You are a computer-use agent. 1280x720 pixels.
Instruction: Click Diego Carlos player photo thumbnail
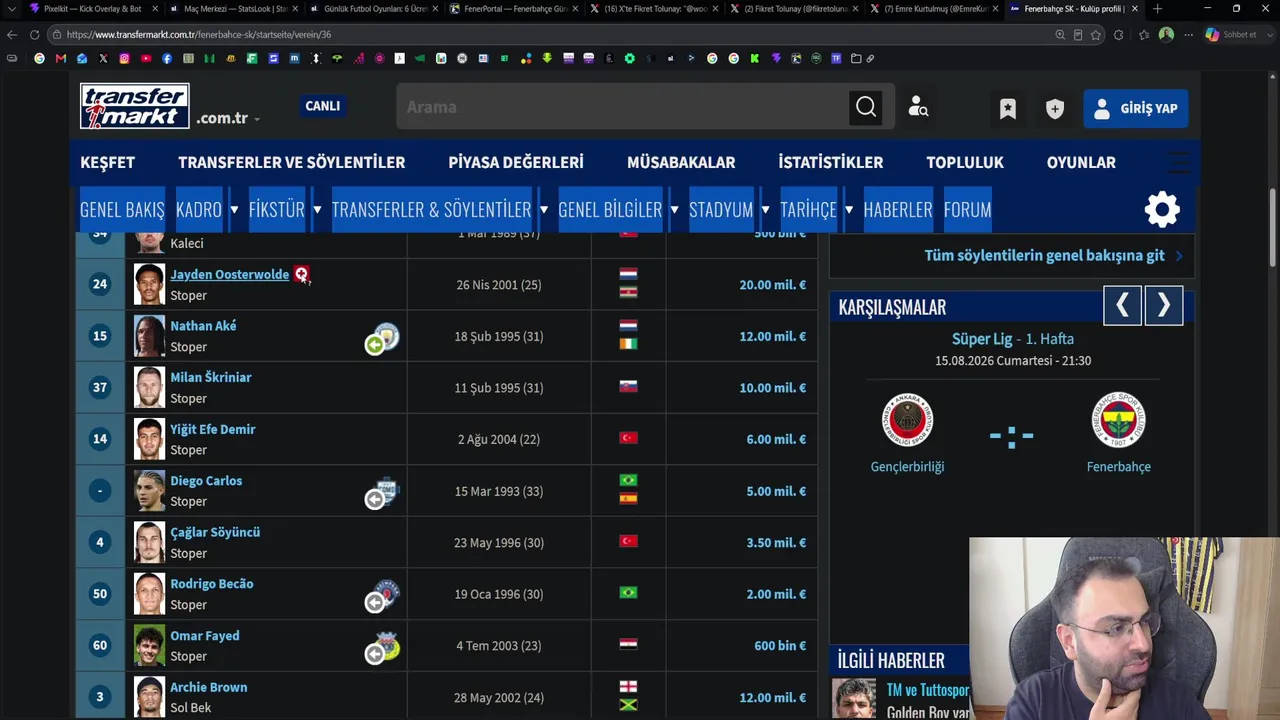[149, 491]
